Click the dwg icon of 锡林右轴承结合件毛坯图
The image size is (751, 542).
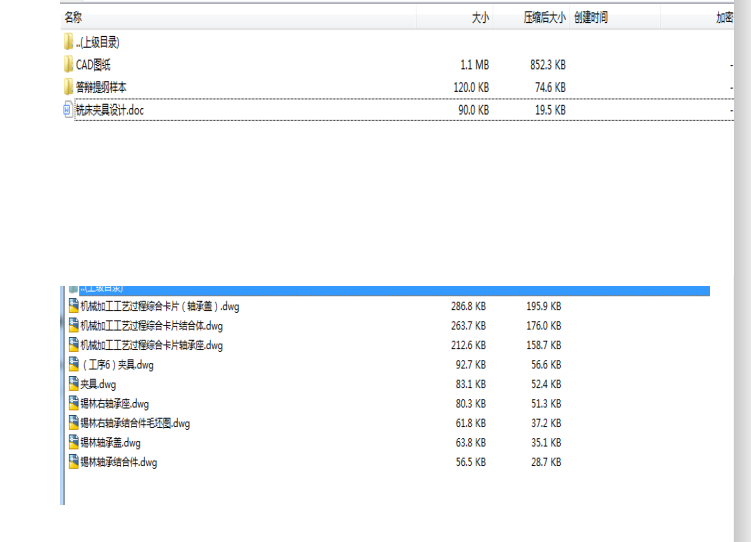click(74, 423)
